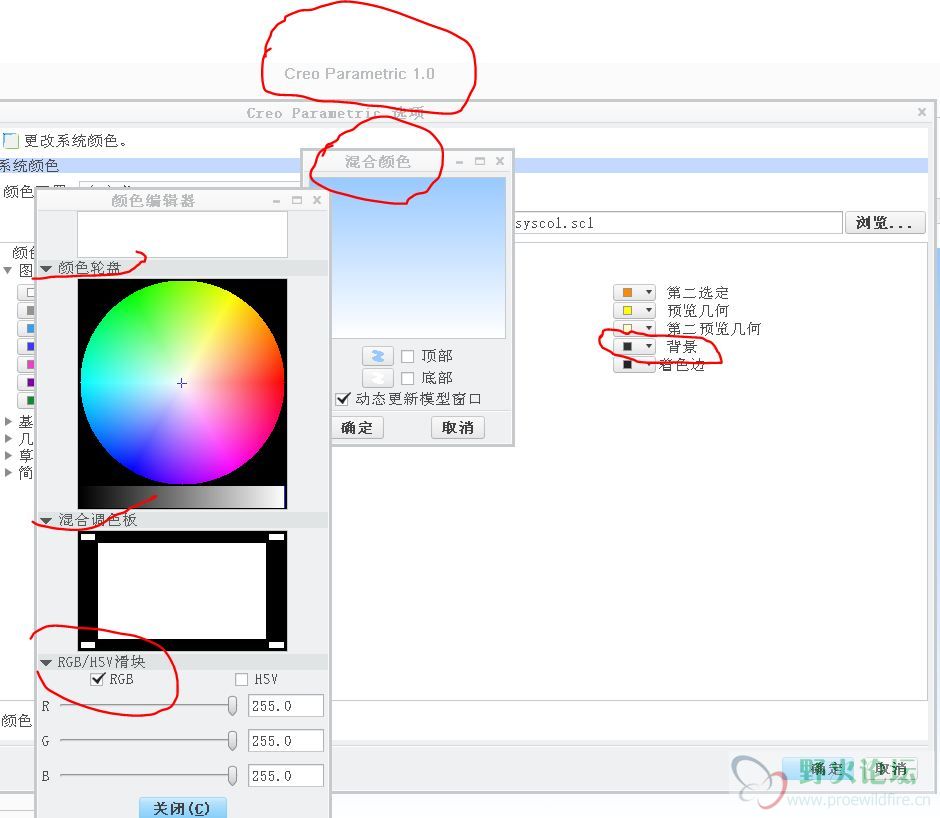
Task: Click 取消 in the 混合颜色 dialog
Action: coord(457,428)
